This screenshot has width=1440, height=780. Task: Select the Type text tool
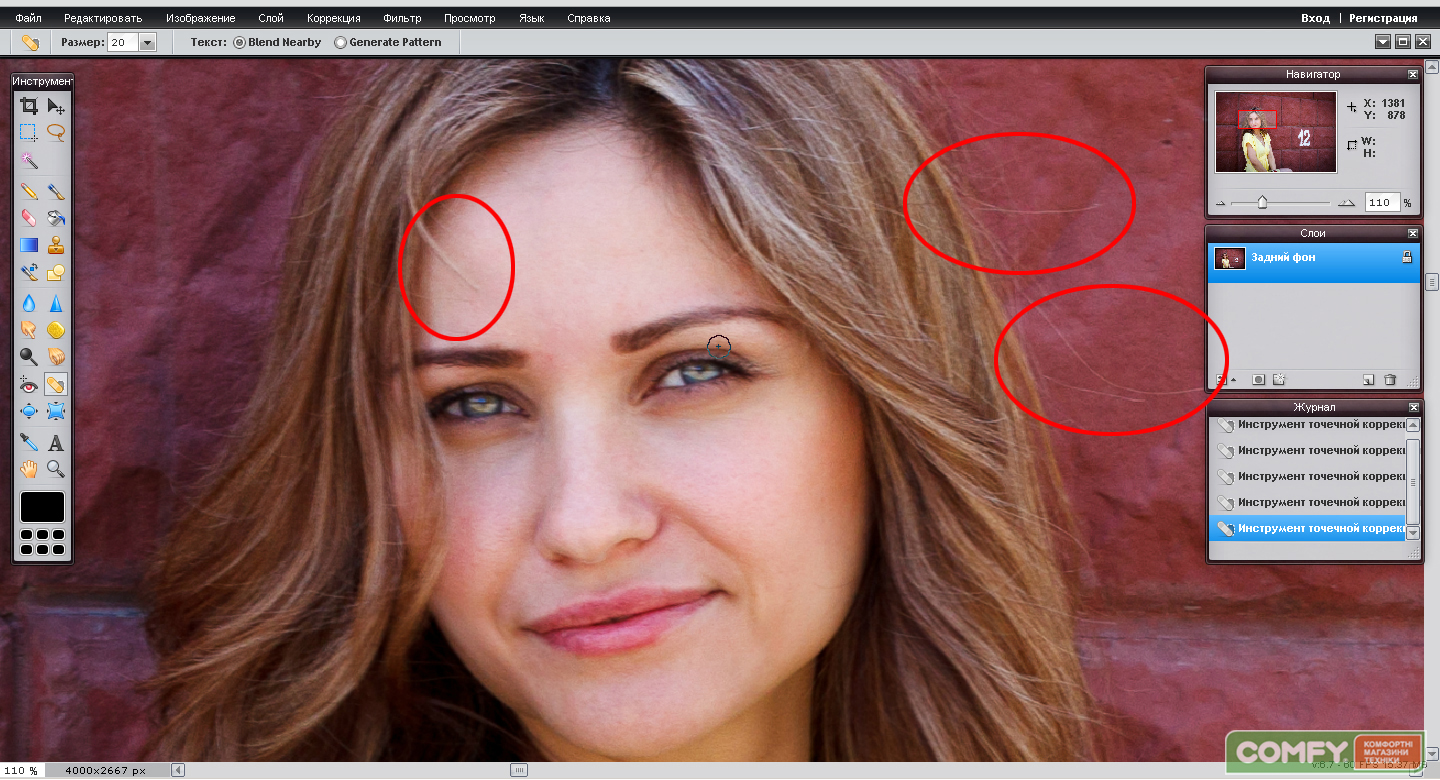[56, 442]
